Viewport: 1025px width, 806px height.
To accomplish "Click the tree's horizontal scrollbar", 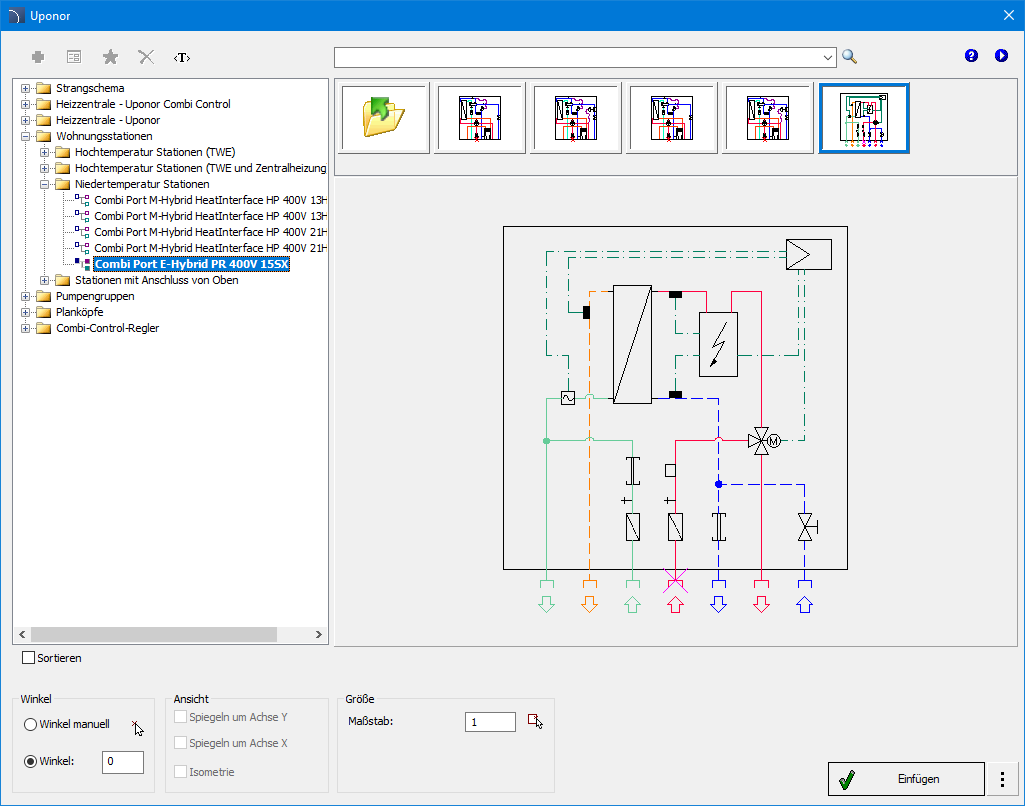I will [153, 634].
